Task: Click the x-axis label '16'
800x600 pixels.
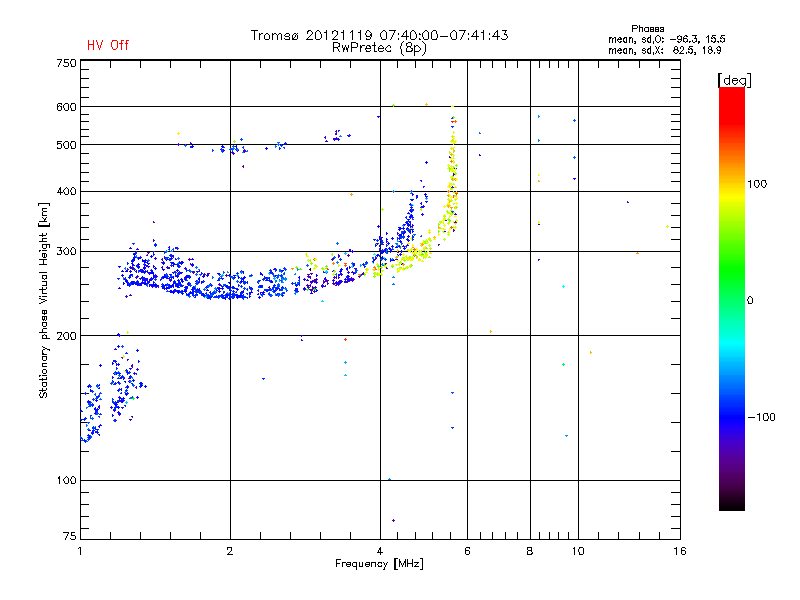Action: pos(680,551)
